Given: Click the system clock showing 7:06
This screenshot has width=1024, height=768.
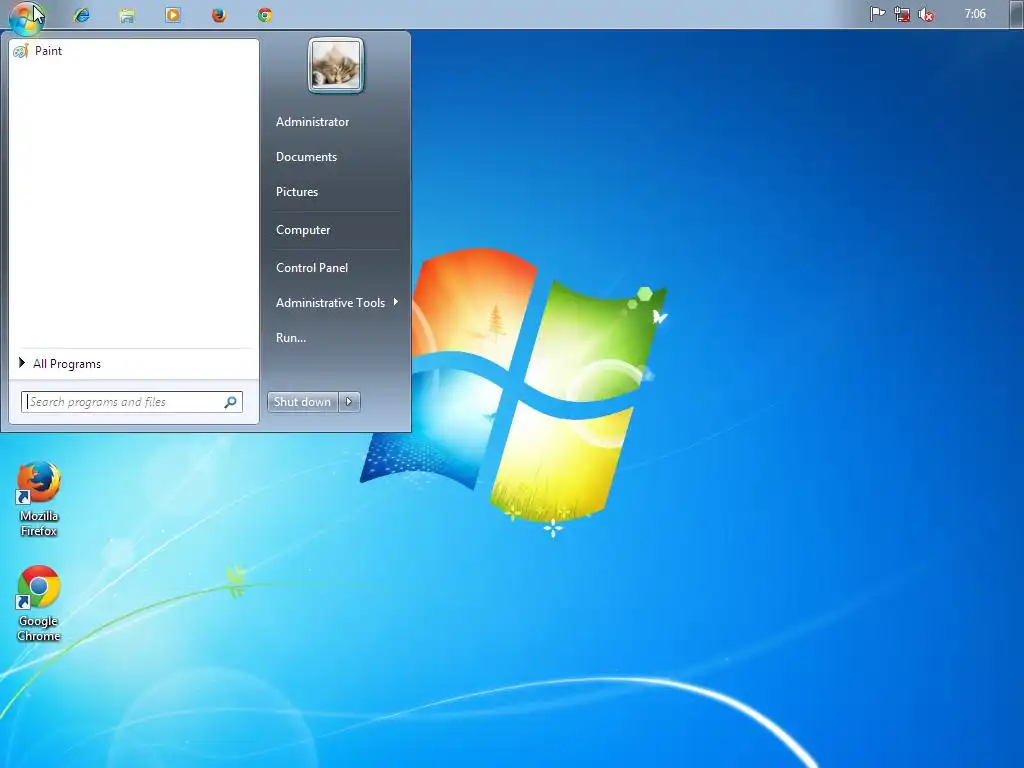Looking at the screenshot, I should click(x=975, y=14).
